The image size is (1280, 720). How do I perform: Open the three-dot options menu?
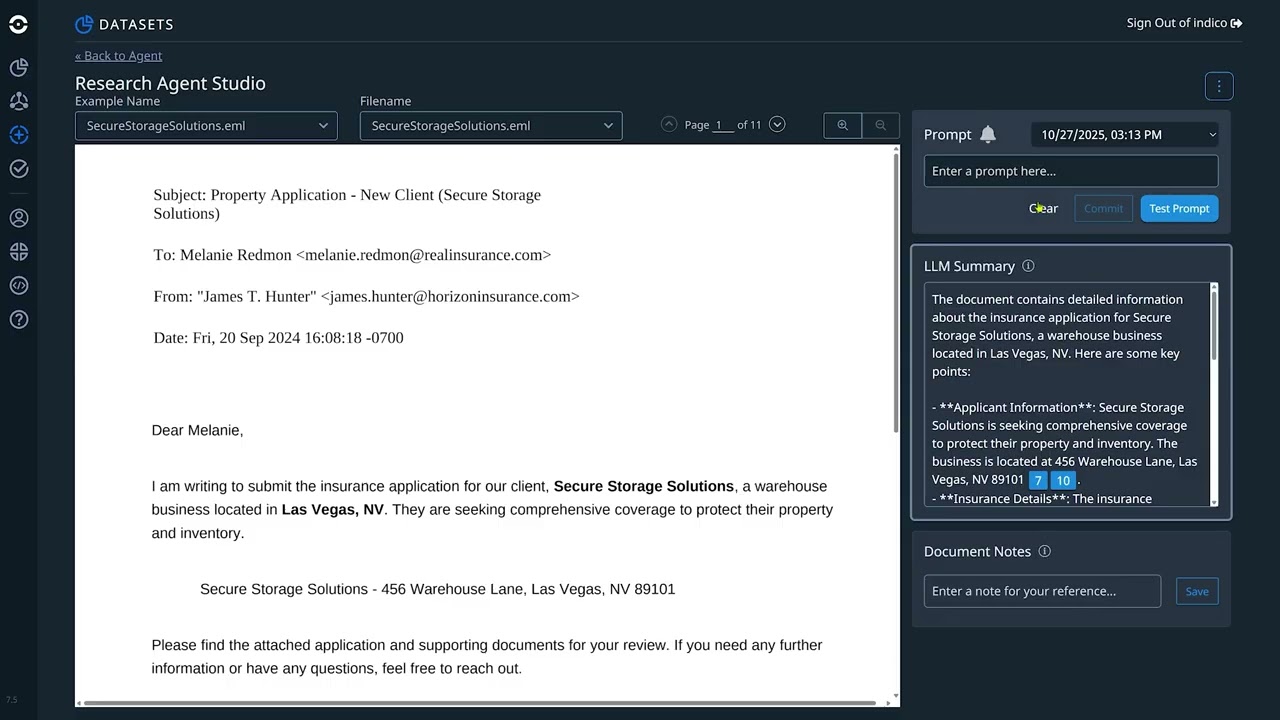pyautogui.click(x=1219, y=86)
